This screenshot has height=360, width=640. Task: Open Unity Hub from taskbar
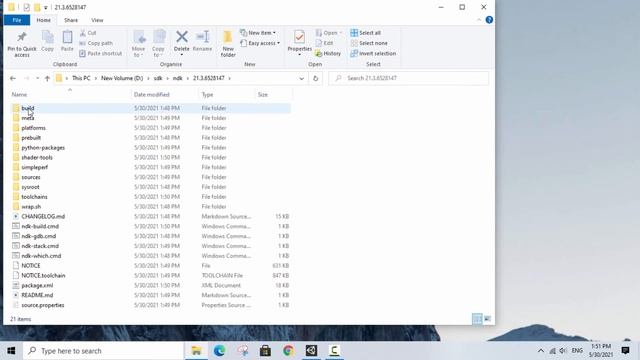(x=311, y=351)
